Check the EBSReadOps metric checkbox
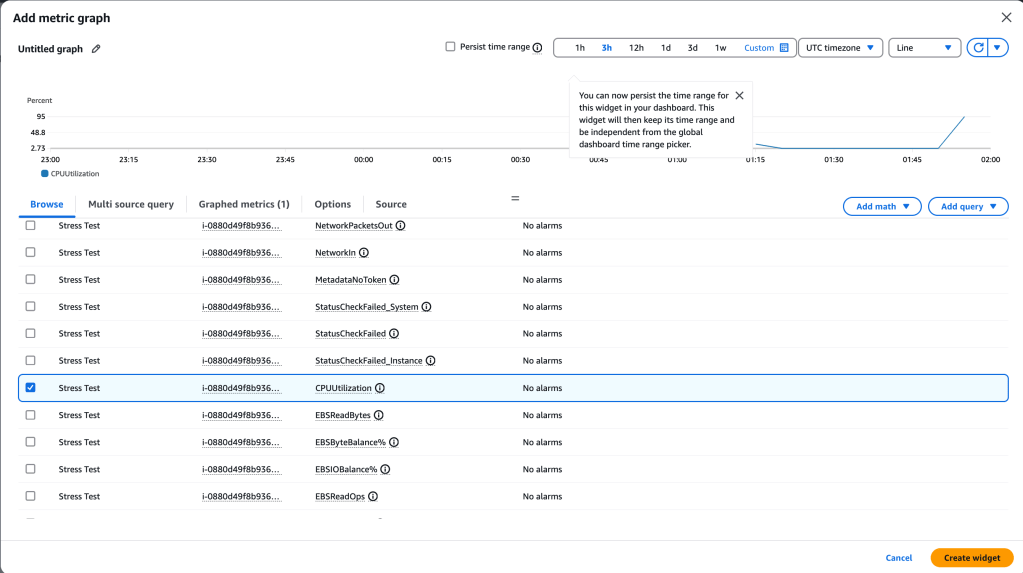Screen dimensions: 1023x573 click(x=30, y=496)
